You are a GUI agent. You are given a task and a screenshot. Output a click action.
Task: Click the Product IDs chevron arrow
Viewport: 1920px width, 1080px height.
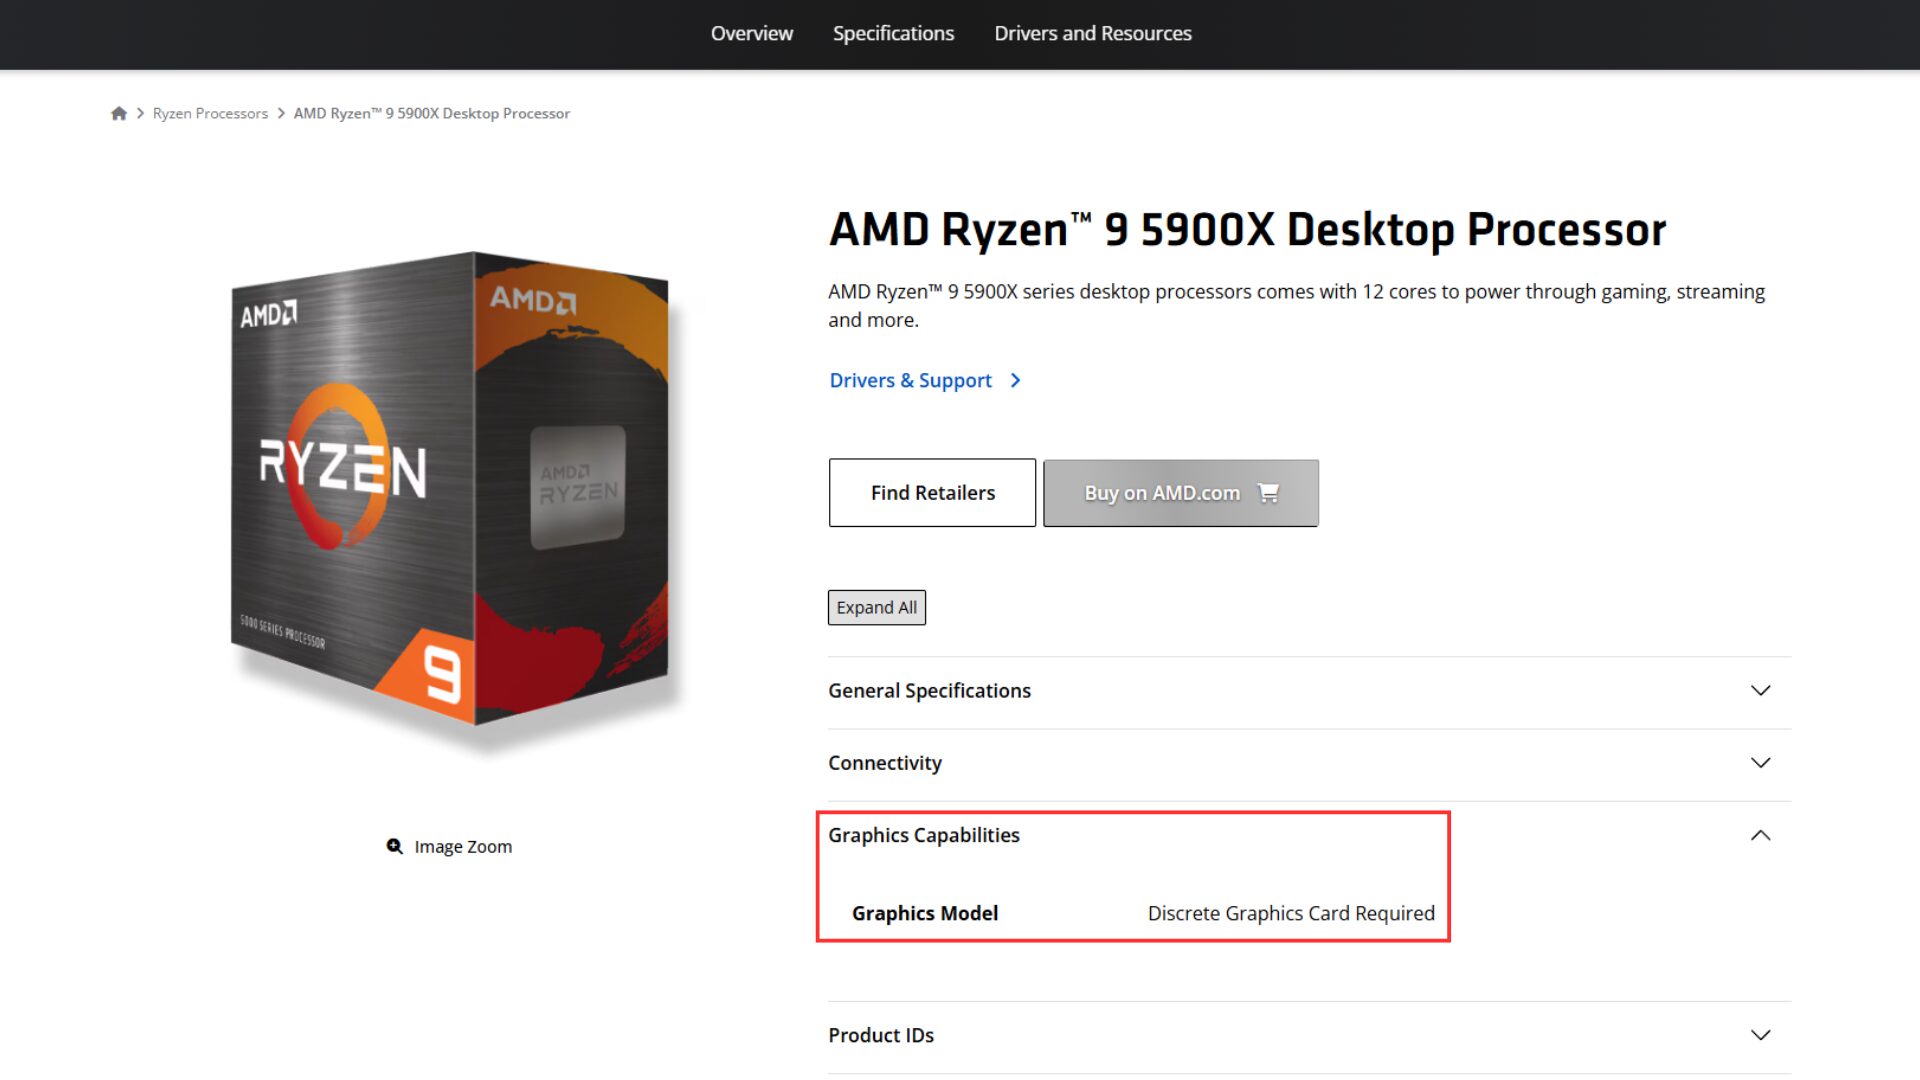pyautogui.click(x=1761, y=1035)
